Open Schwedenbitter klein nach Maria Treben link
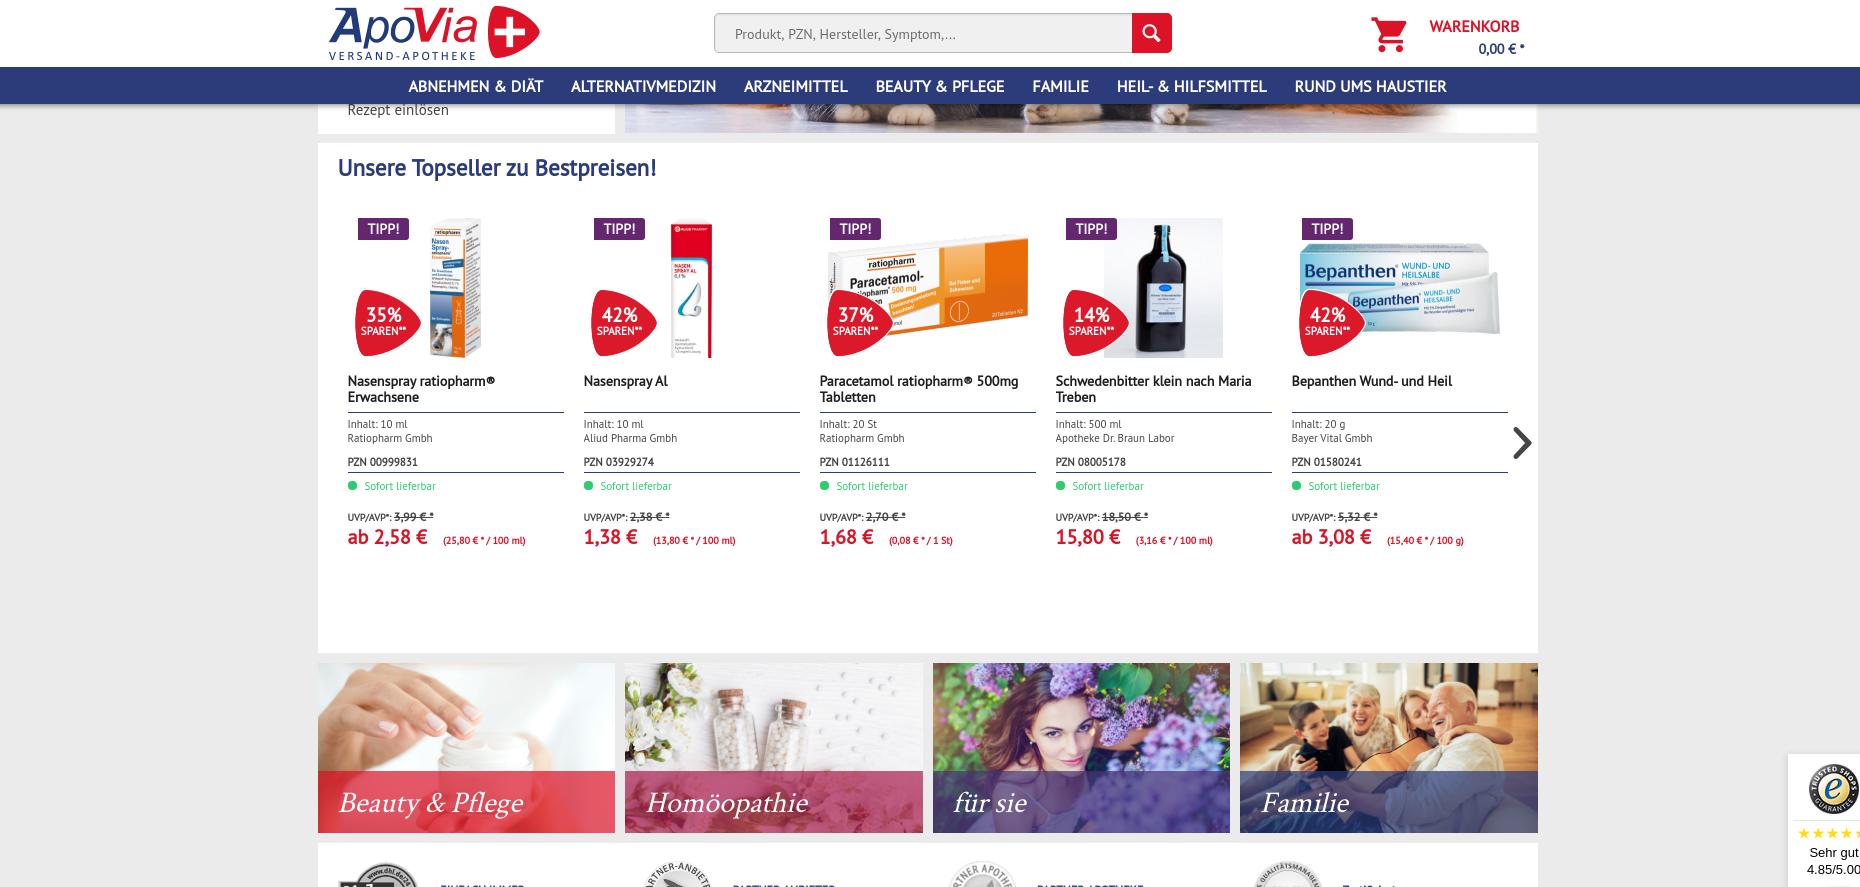 point(1153,389)
